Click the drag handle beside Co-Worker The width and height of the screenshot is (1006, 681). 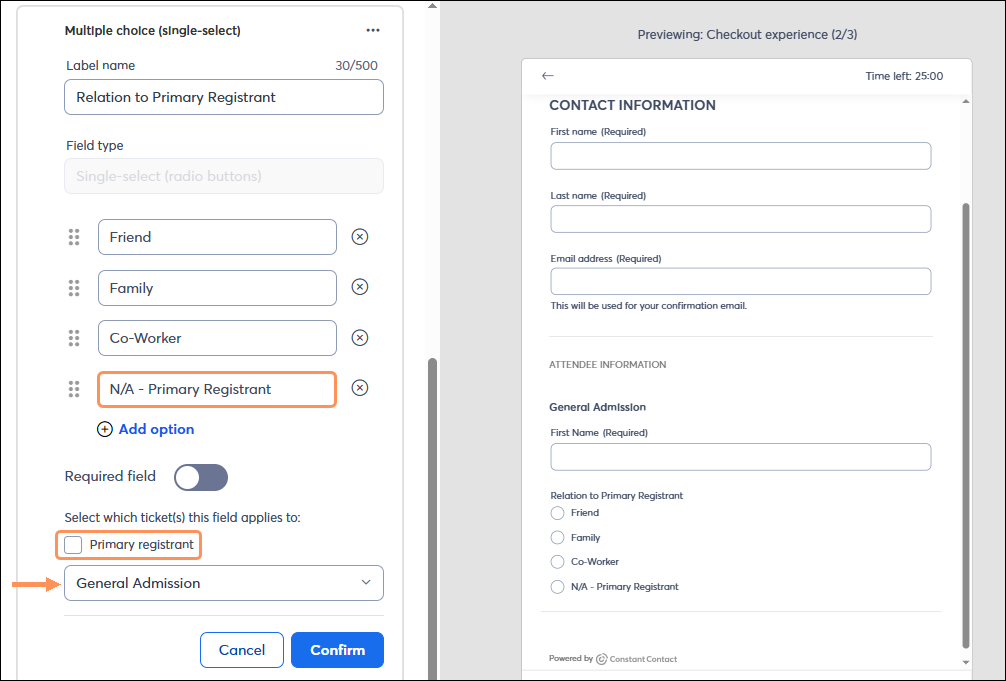point(74,338)
